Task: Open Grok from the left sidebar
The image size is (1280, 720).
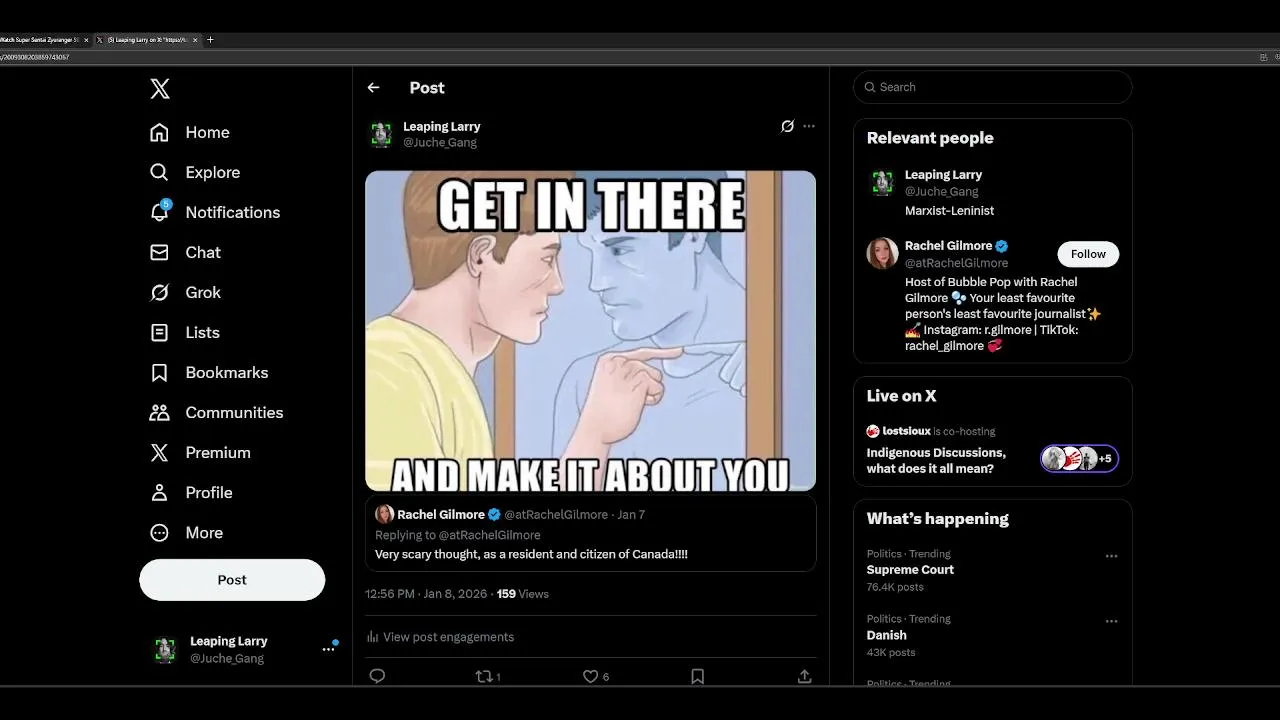Action: (160, 292)
